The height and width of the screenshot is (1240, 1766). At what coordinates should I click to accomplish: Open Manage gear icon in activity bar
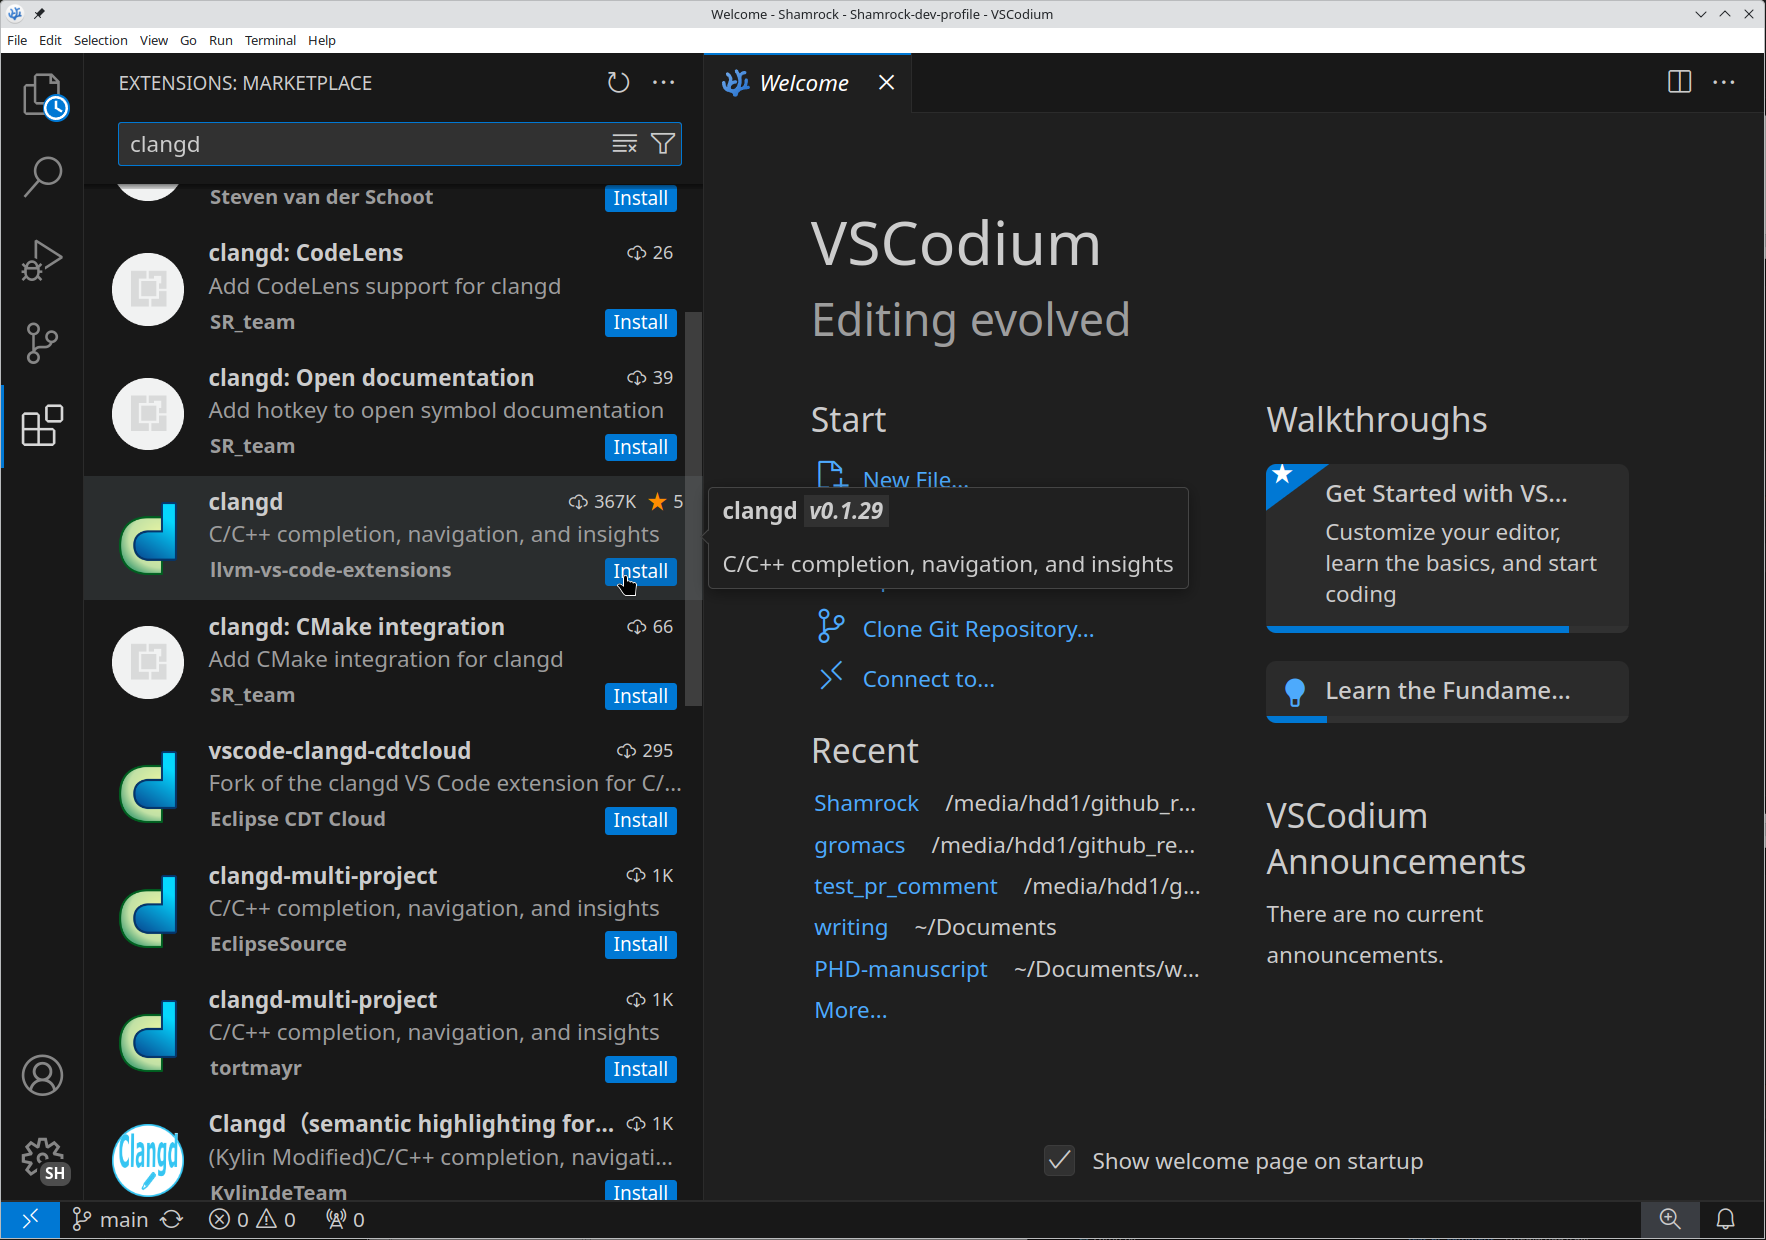[x=43, y=1160]
